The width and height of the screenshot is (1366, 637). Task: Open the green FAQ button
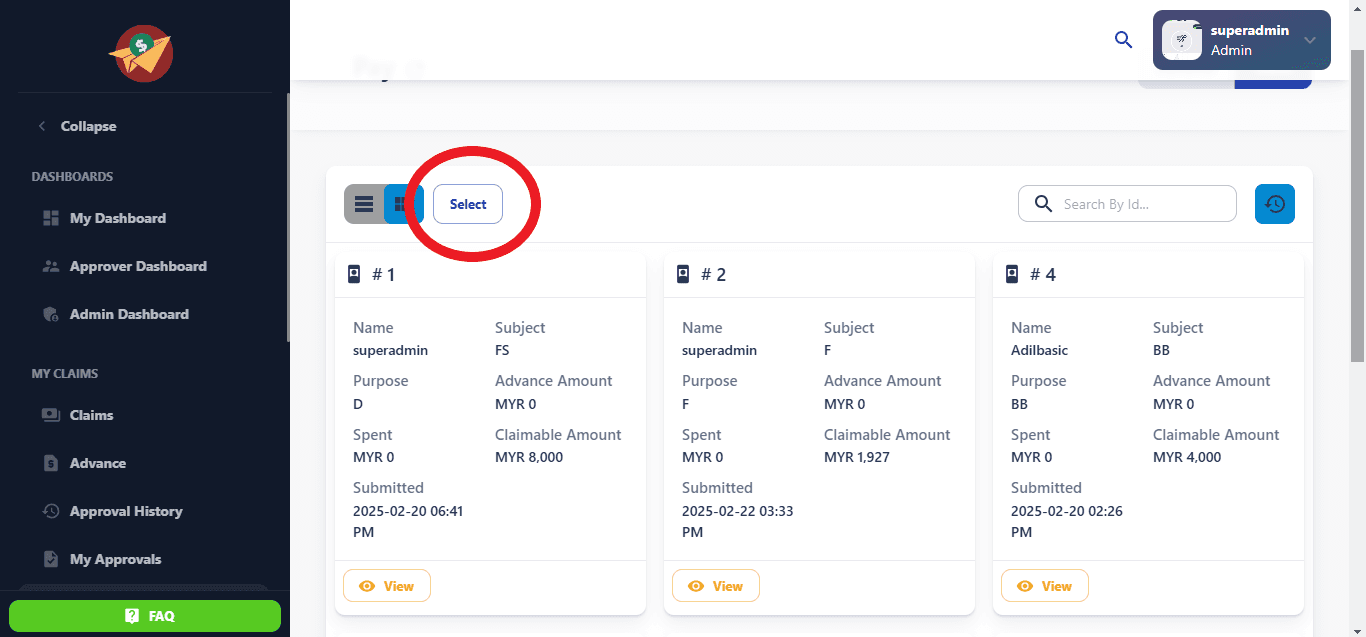coord(145,616)
